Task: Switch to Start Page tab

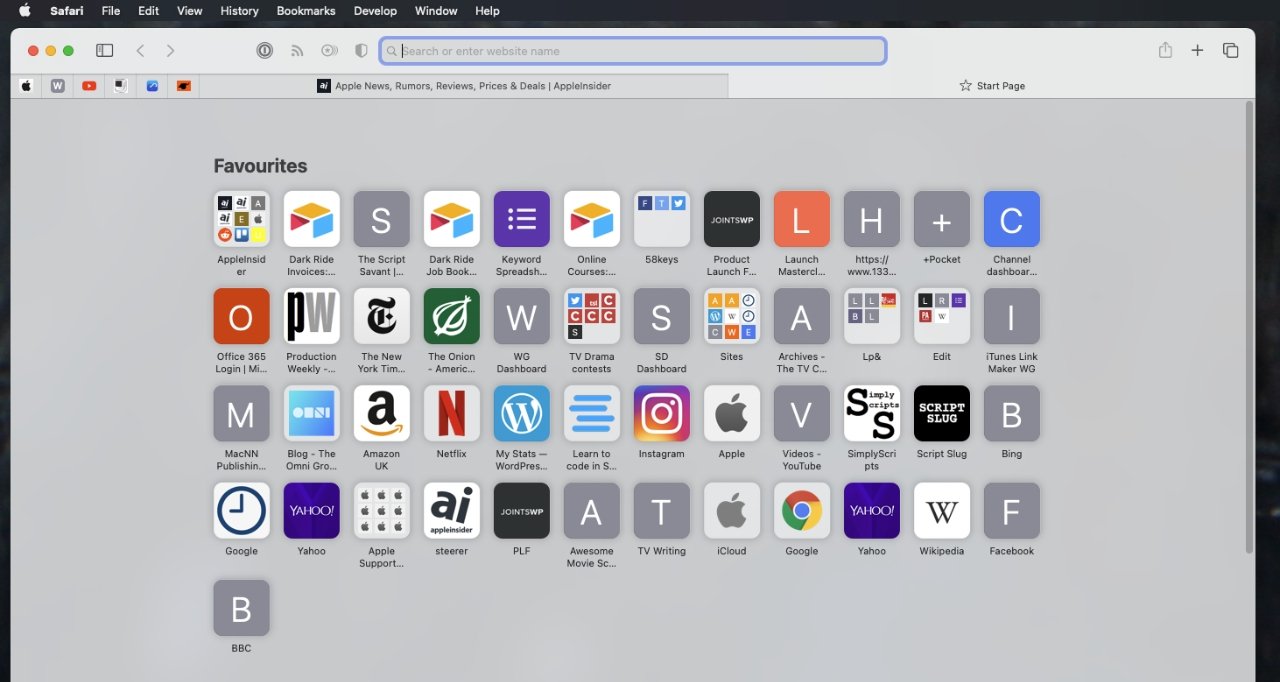Action: (x=992, y=86)
